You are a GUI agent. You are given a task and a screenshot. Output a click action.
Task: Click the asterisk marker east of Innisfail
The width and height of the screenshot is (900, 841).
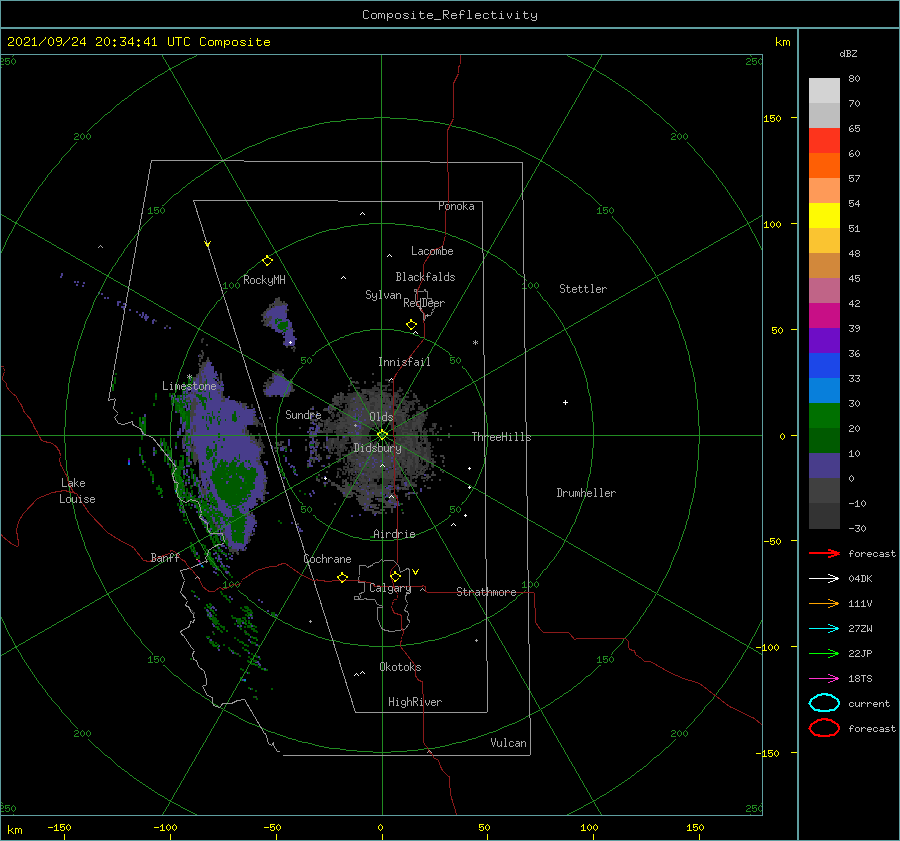tap(475, 343)
